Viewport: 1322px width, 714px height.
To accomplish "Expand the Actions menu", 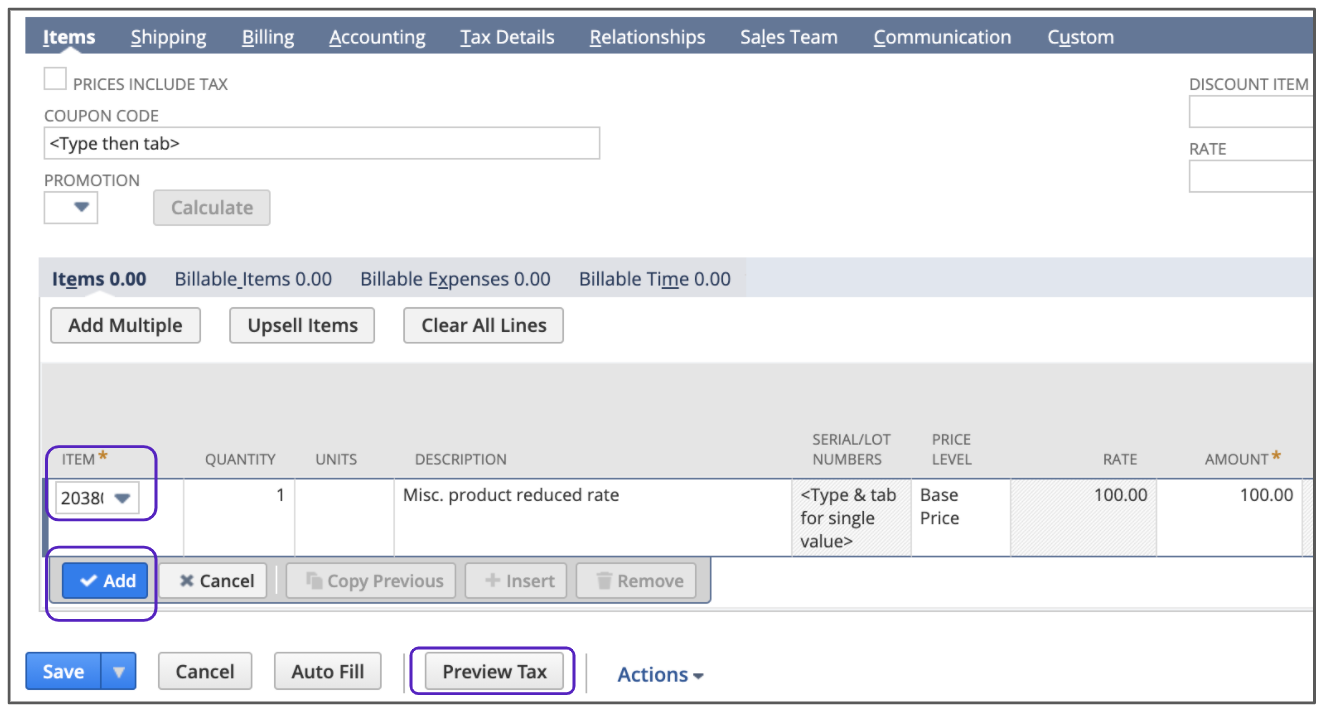I will point(660,675).
